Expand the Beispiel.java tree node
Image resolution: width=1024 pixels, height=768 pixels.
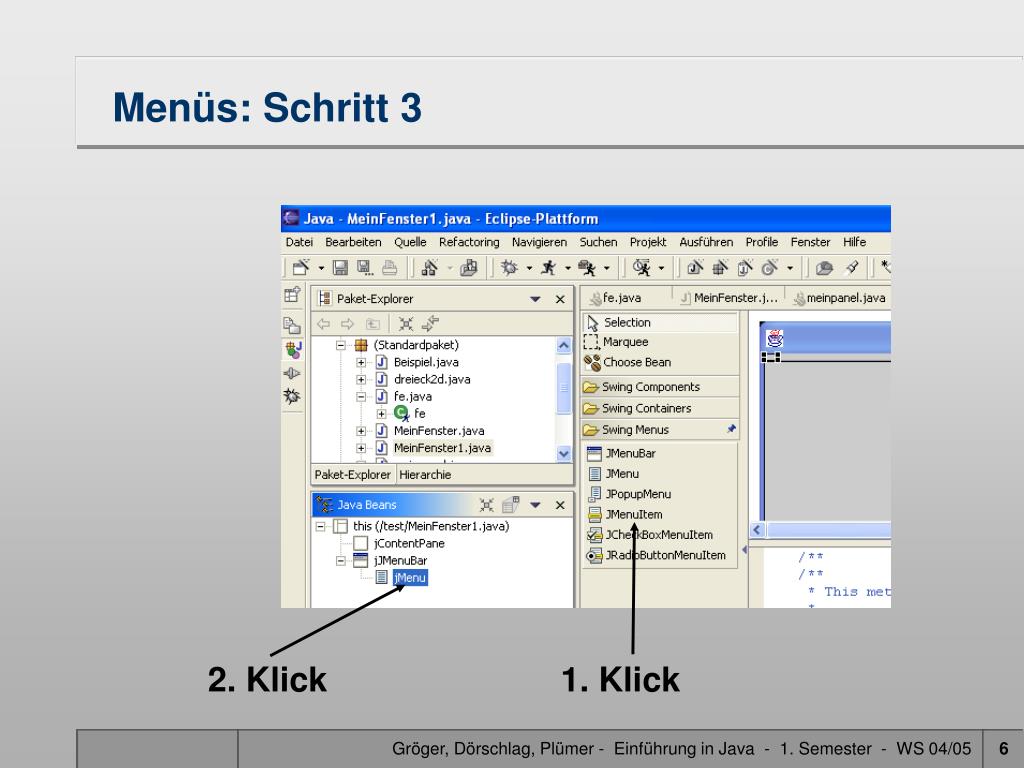[x=360, y=362]
